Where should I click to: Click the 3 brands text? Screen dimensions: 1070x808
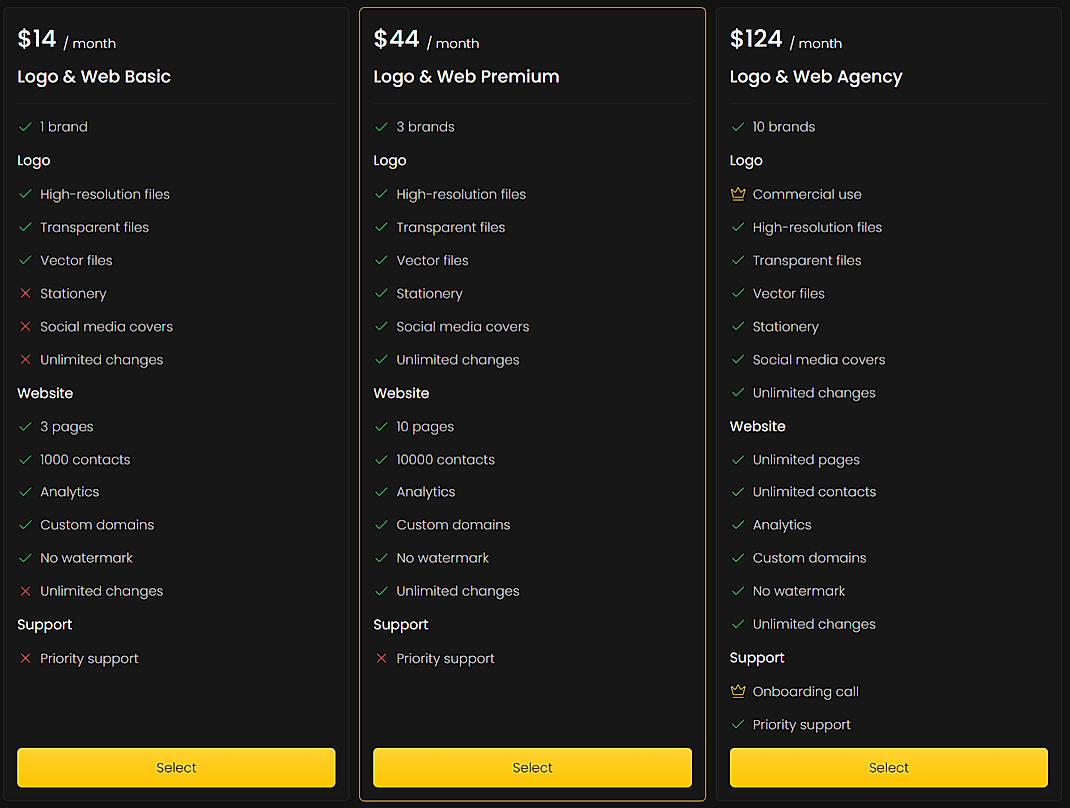pyautogui.click(x=425, y=127)
